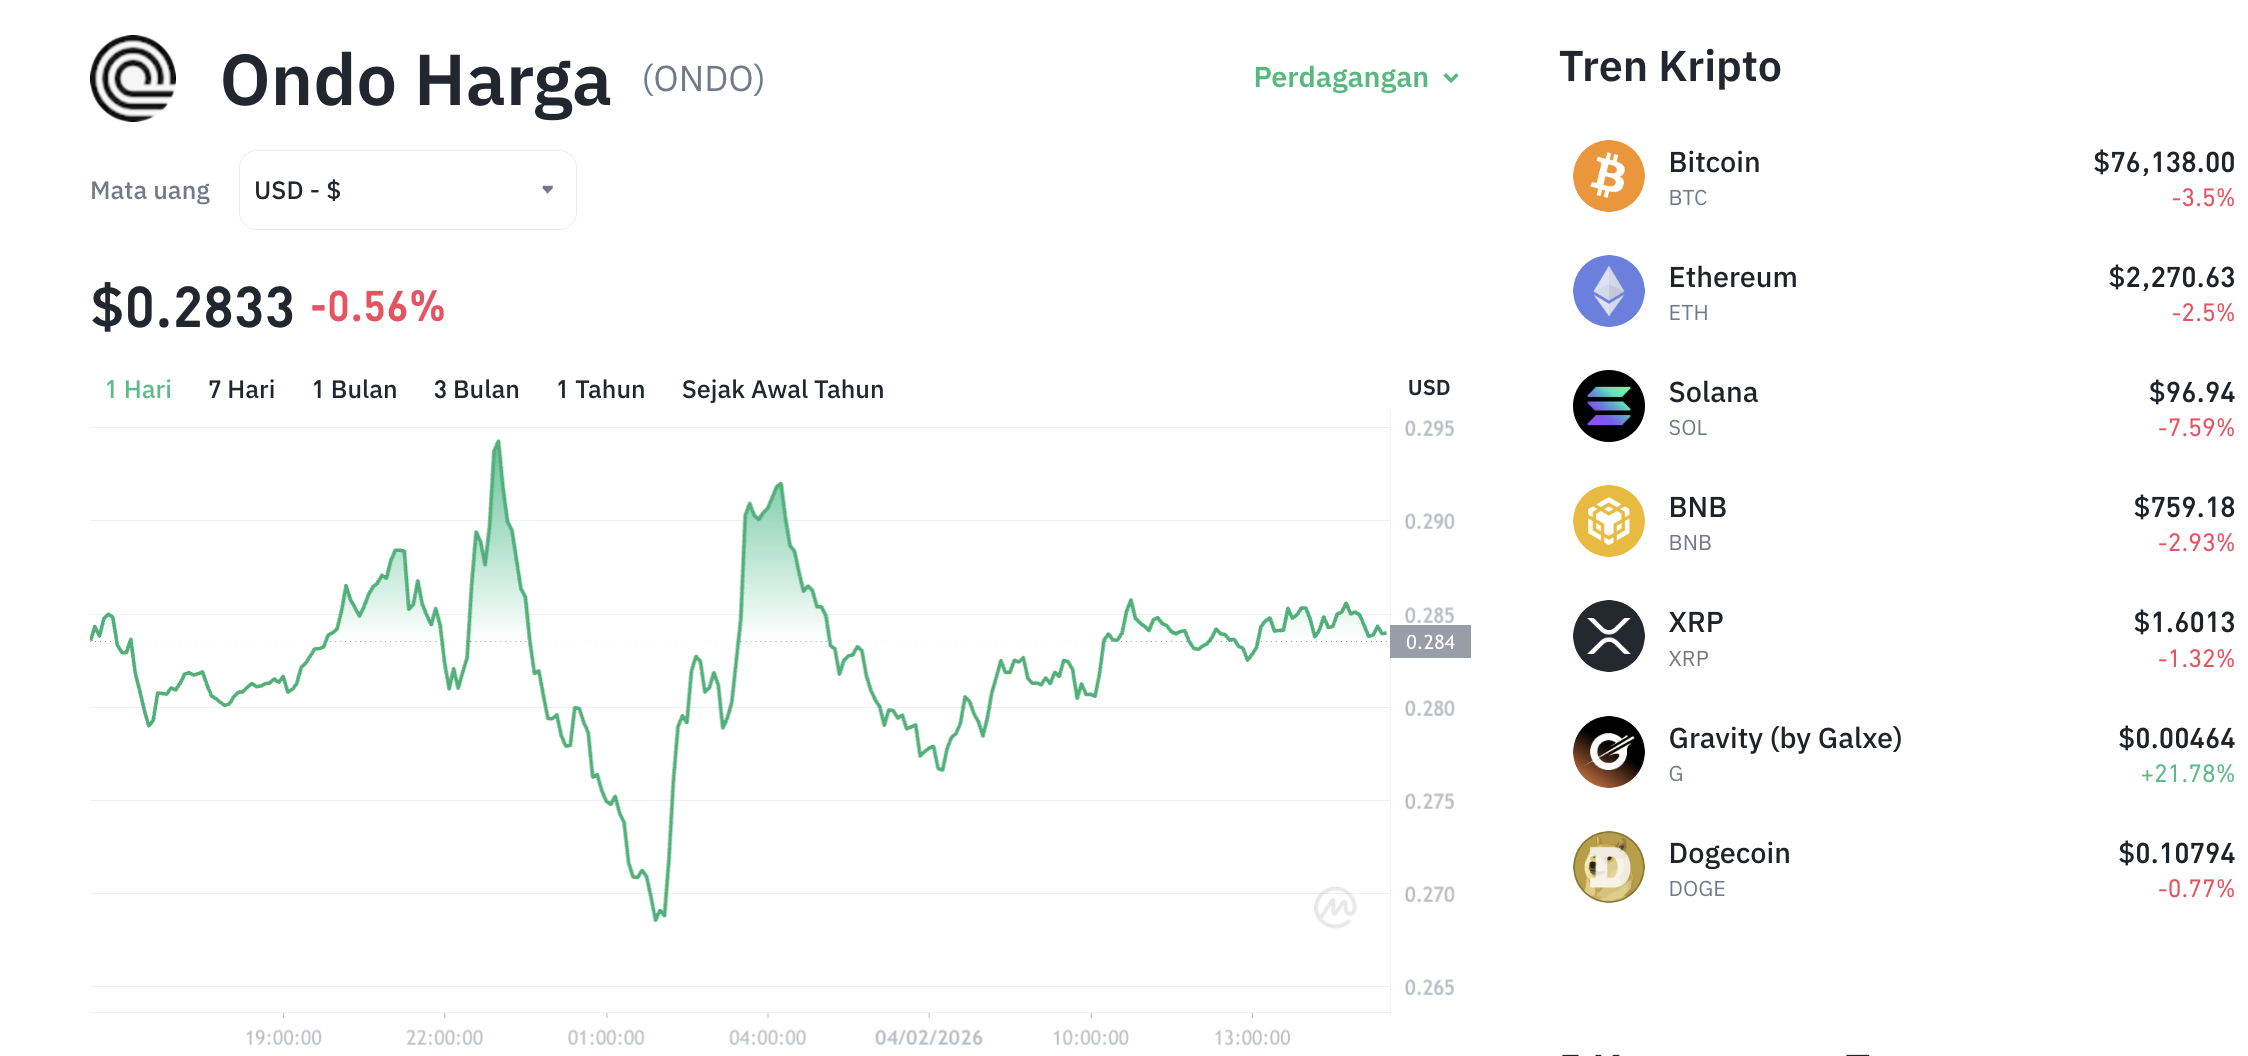This screenshot has height=1056, width=2248.
Task: Switch to 1 Bulan chart view
Action: [x=354, y=389]
